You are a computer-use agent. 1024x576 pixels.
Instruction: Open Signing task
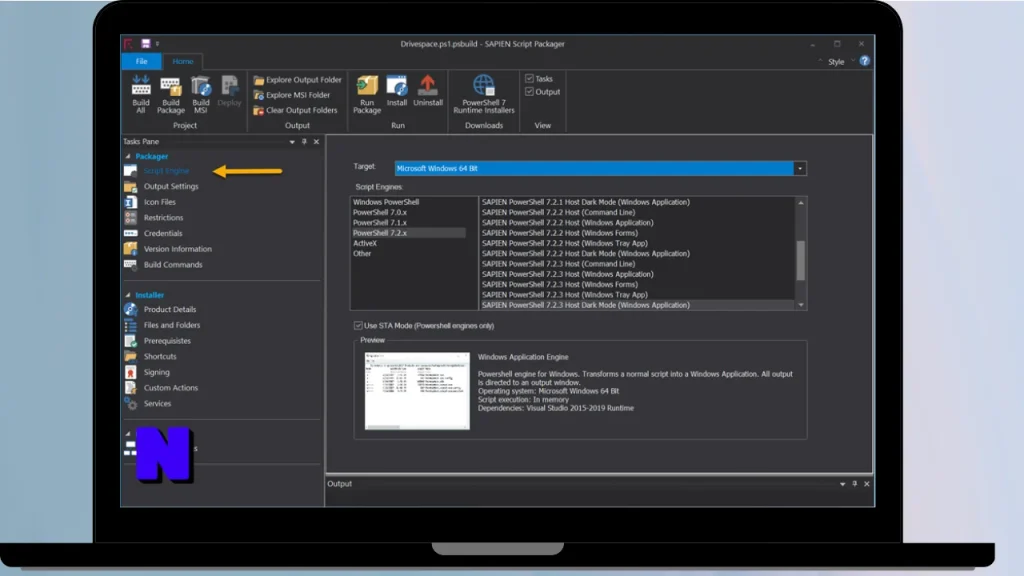pos(157,372)
